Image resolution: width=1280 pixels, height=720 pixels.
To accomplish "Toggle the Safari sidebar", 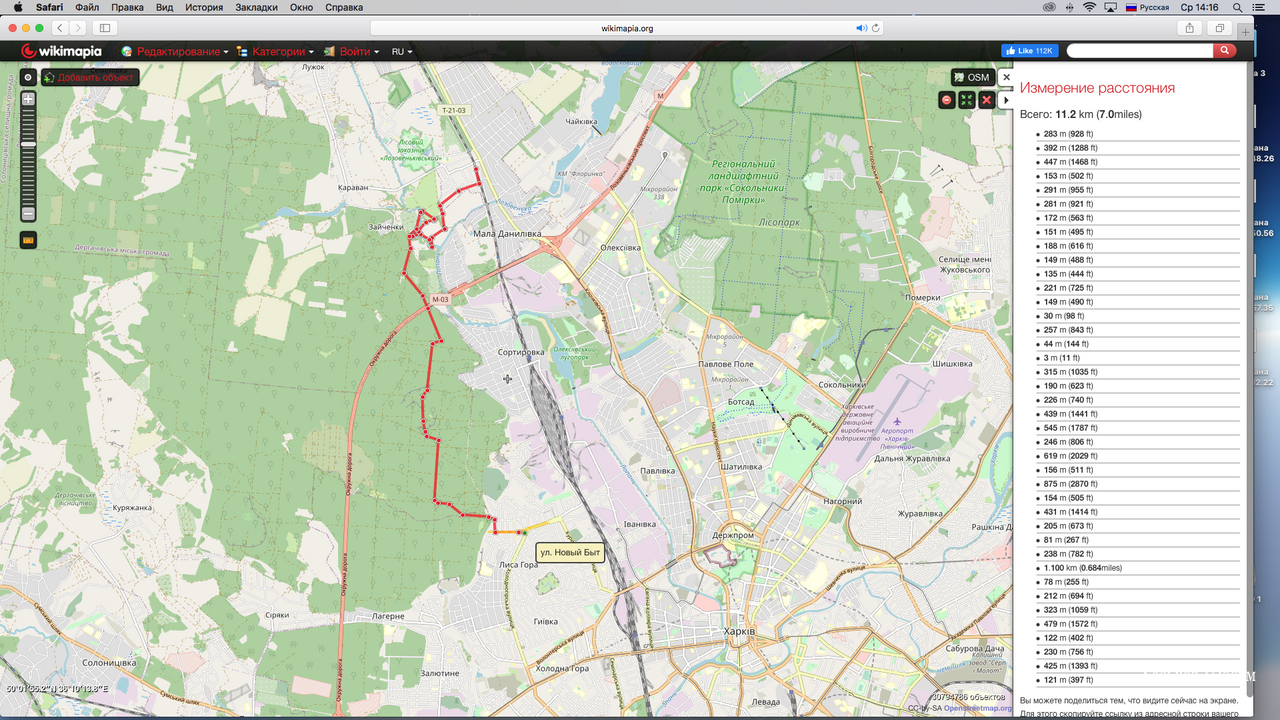I will click(x=105, y=28).
